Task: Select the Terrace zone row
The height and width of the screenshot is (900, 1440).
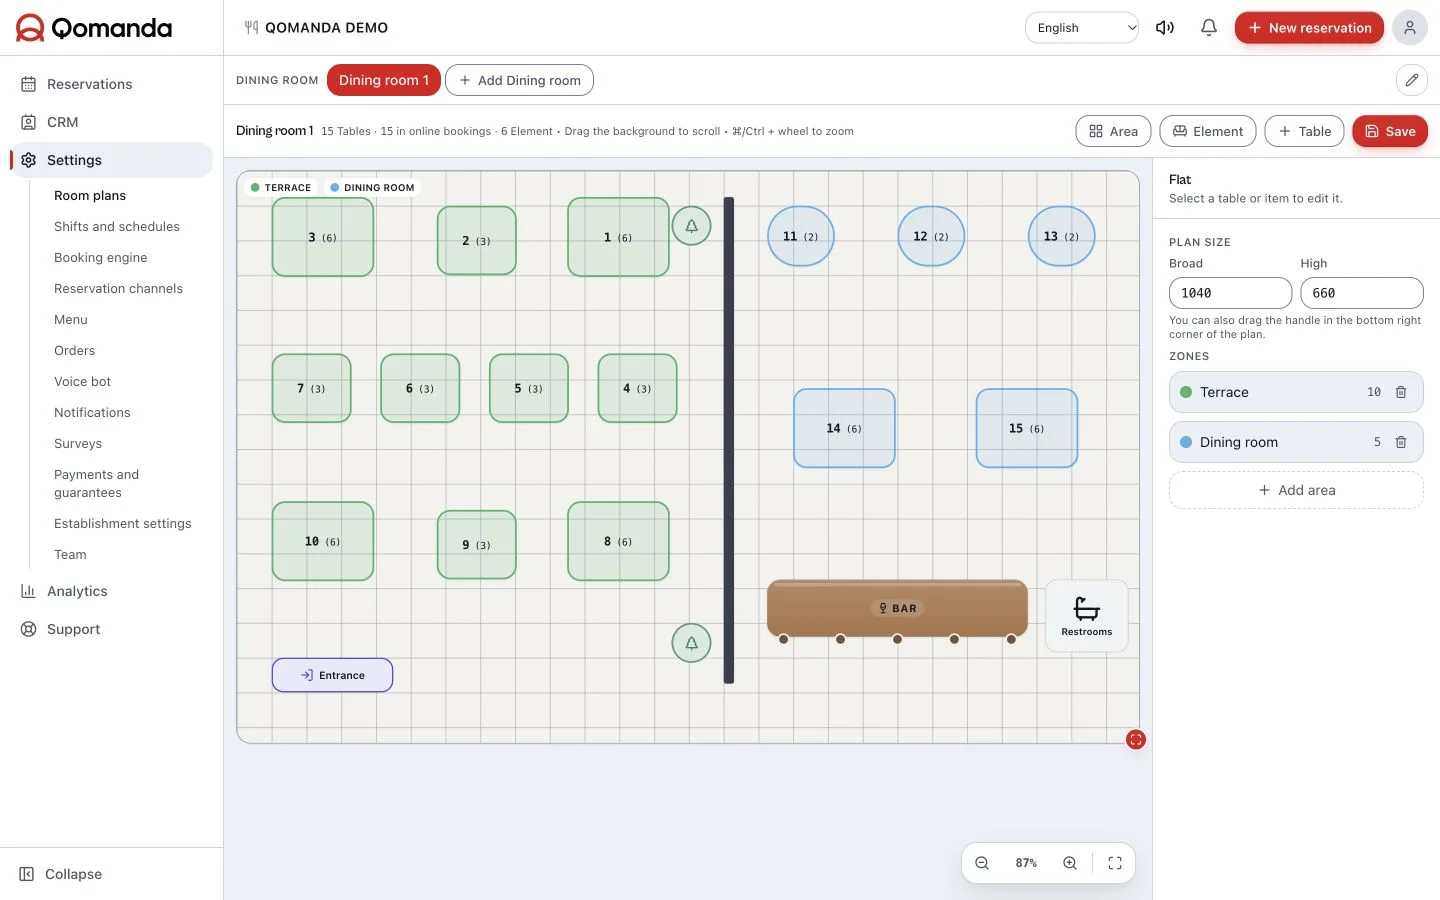Action: point(1296,392)
